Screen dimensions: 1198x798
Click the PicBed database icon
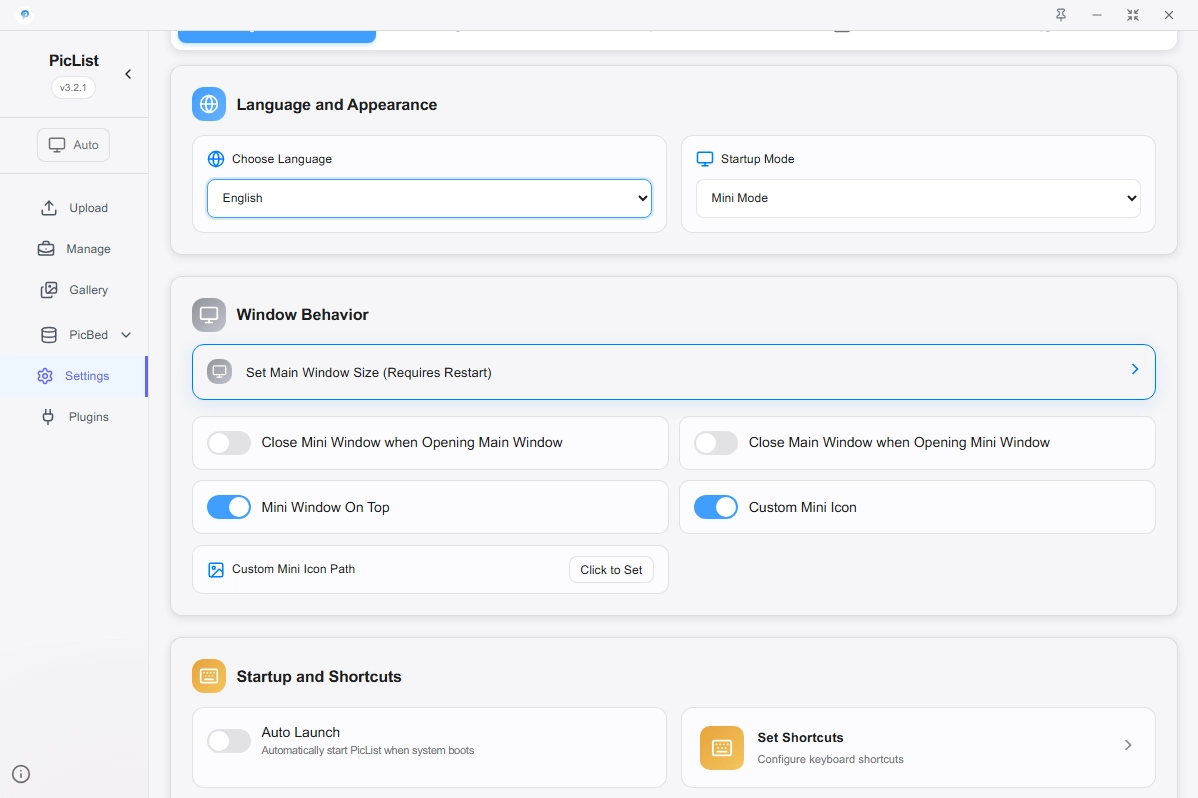click(x=48, y=335)
